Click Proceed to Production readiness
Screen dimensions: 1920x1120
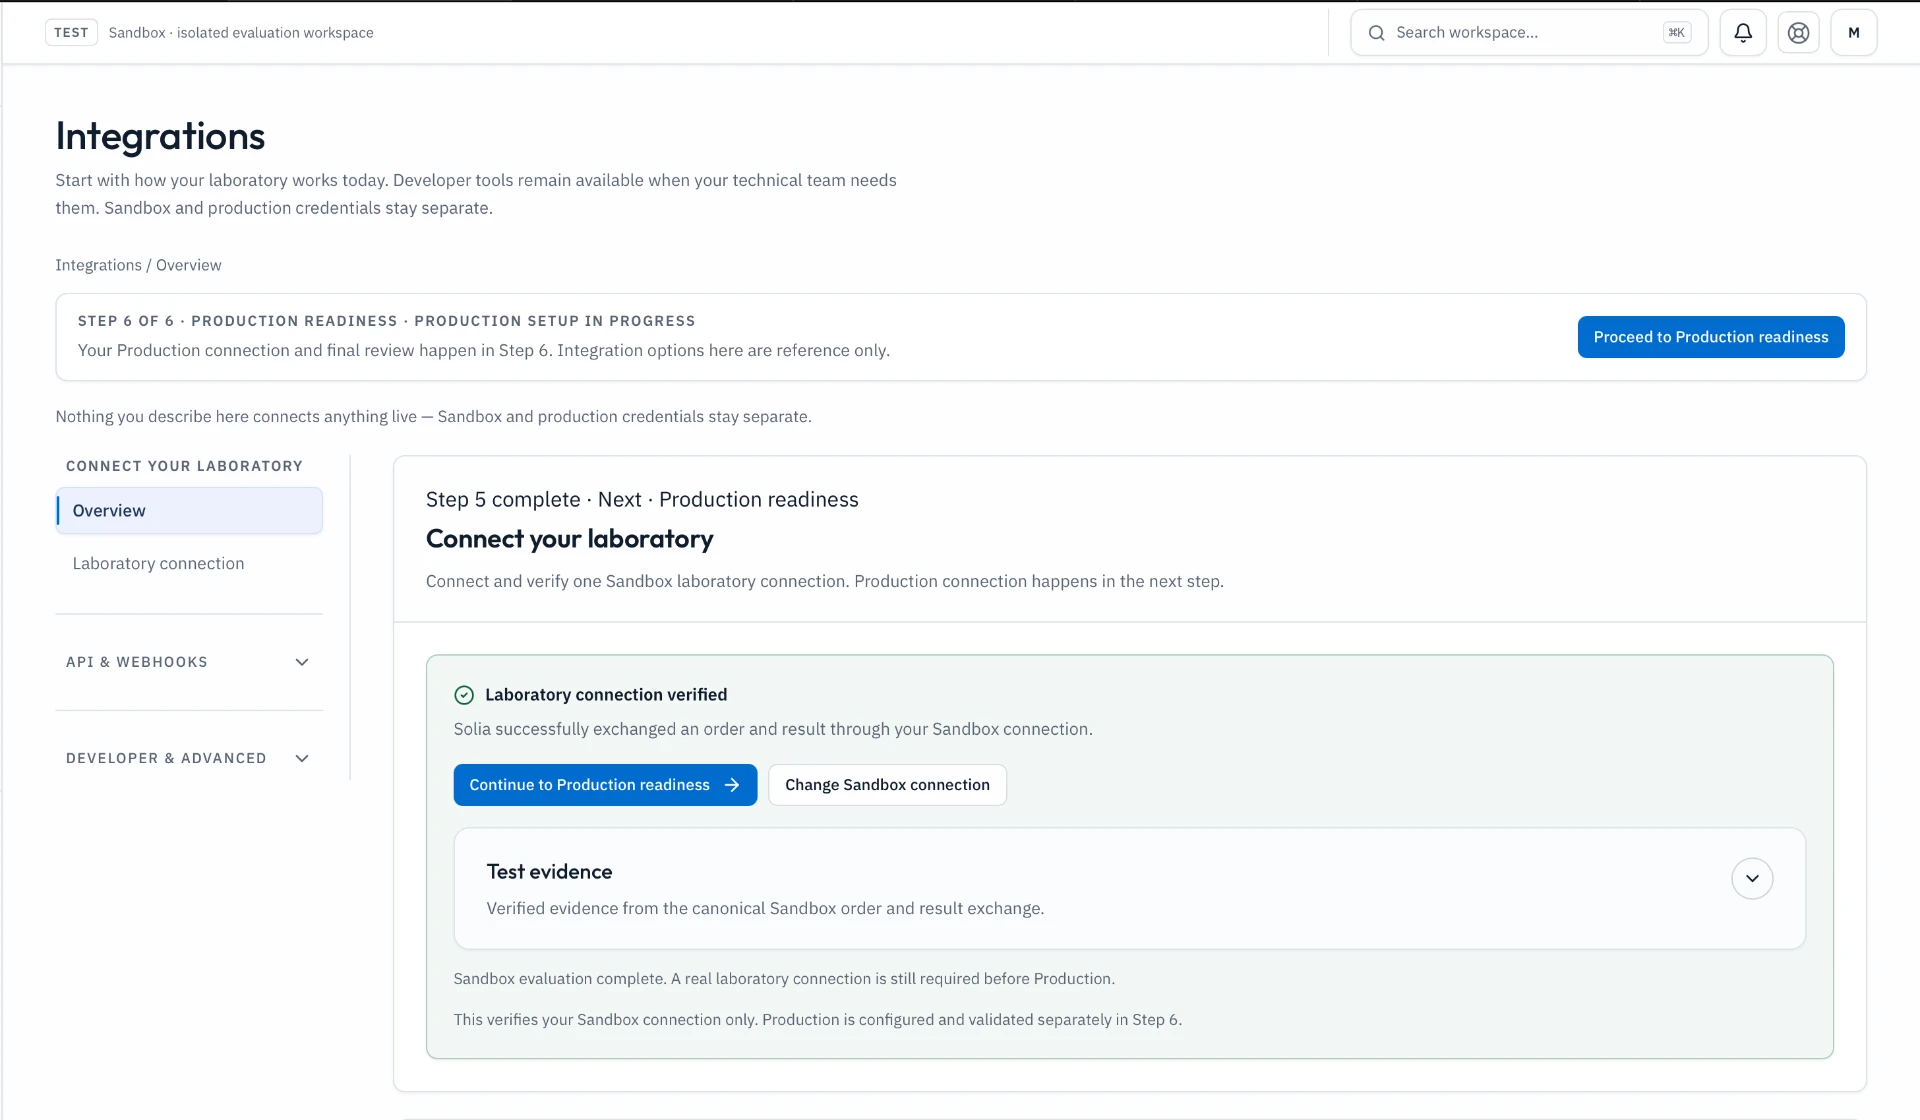[1711, 337]
